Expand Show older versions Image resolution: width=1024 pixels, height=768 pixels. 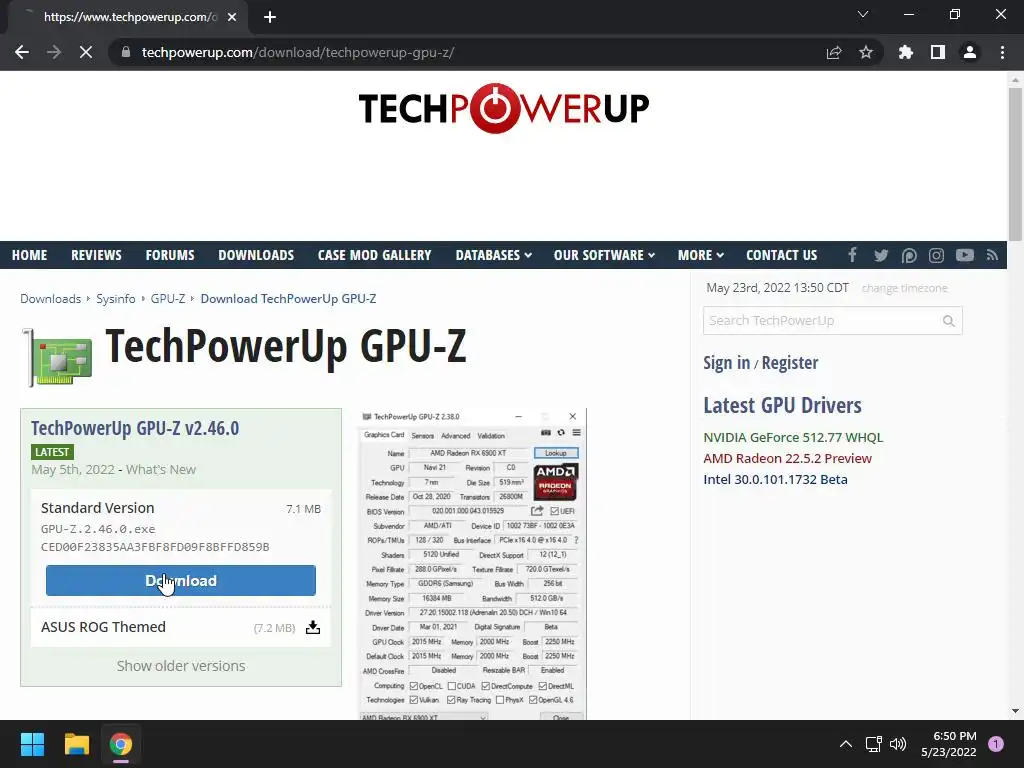(181, 666)
